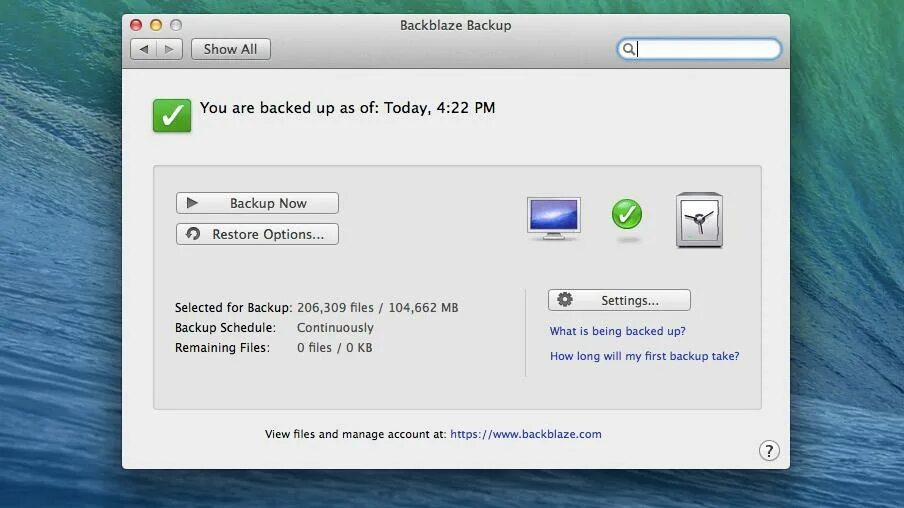This screenshot has height=508, width=904.
Task: Minimize the window with the yellow button
Action: [x=156, y=25]
